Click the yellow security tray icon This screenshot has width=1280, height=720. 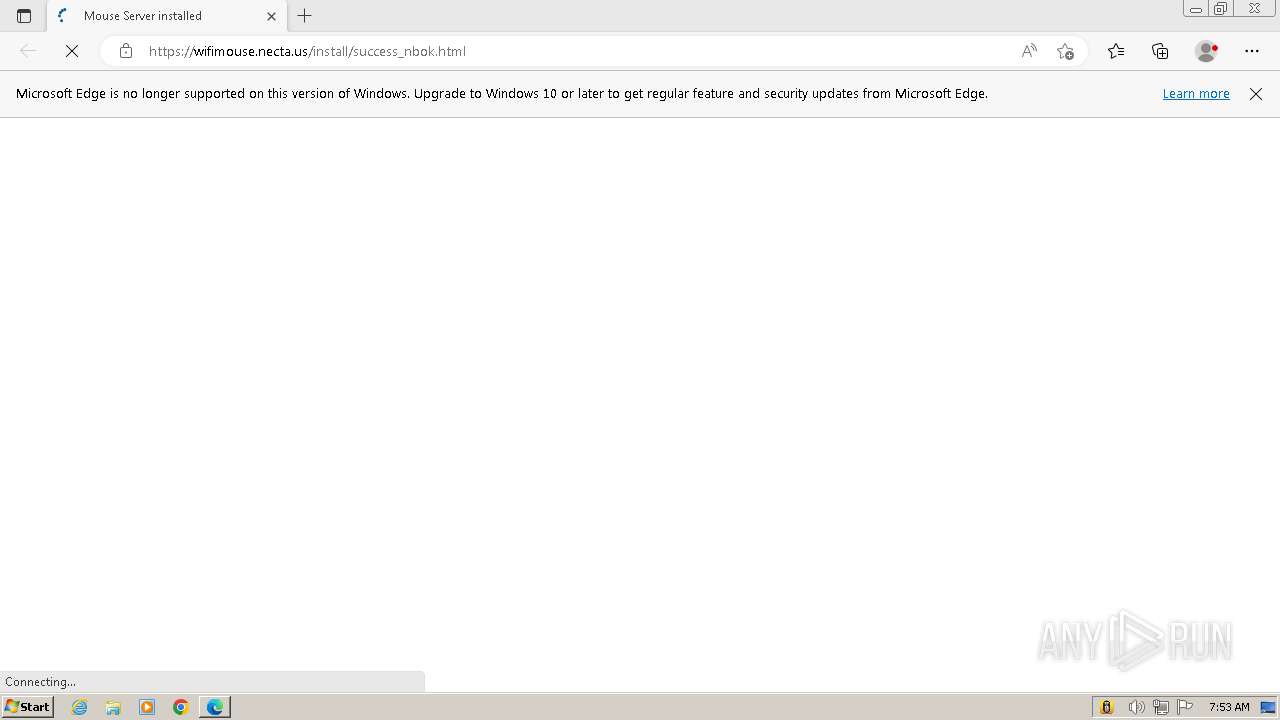pyautogui.click(x=1106, y=707)
